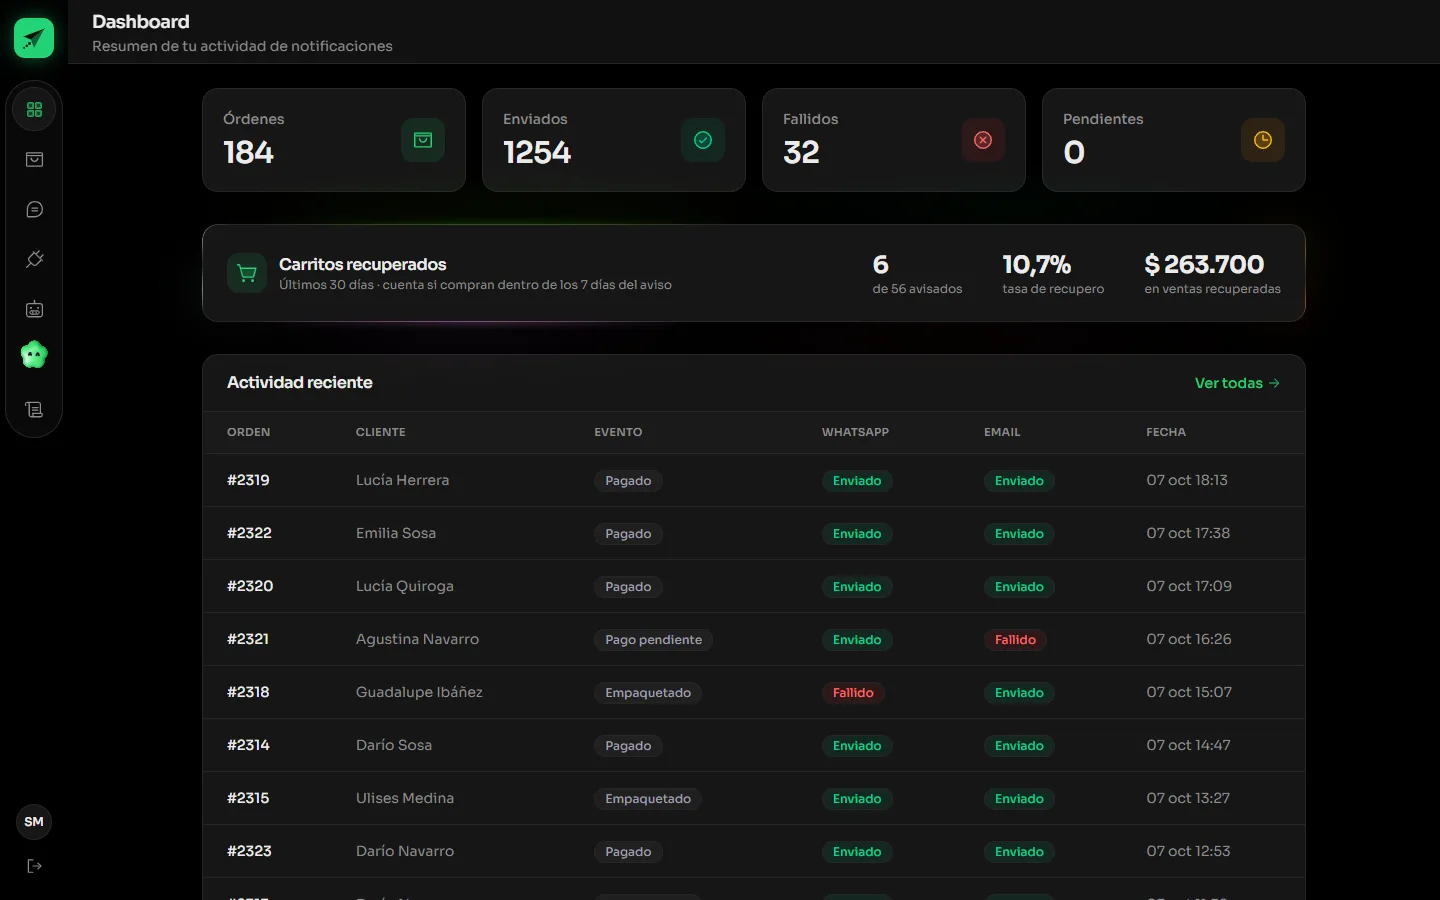Open order #2319
1440x900 pixels.
click(248, 480)
